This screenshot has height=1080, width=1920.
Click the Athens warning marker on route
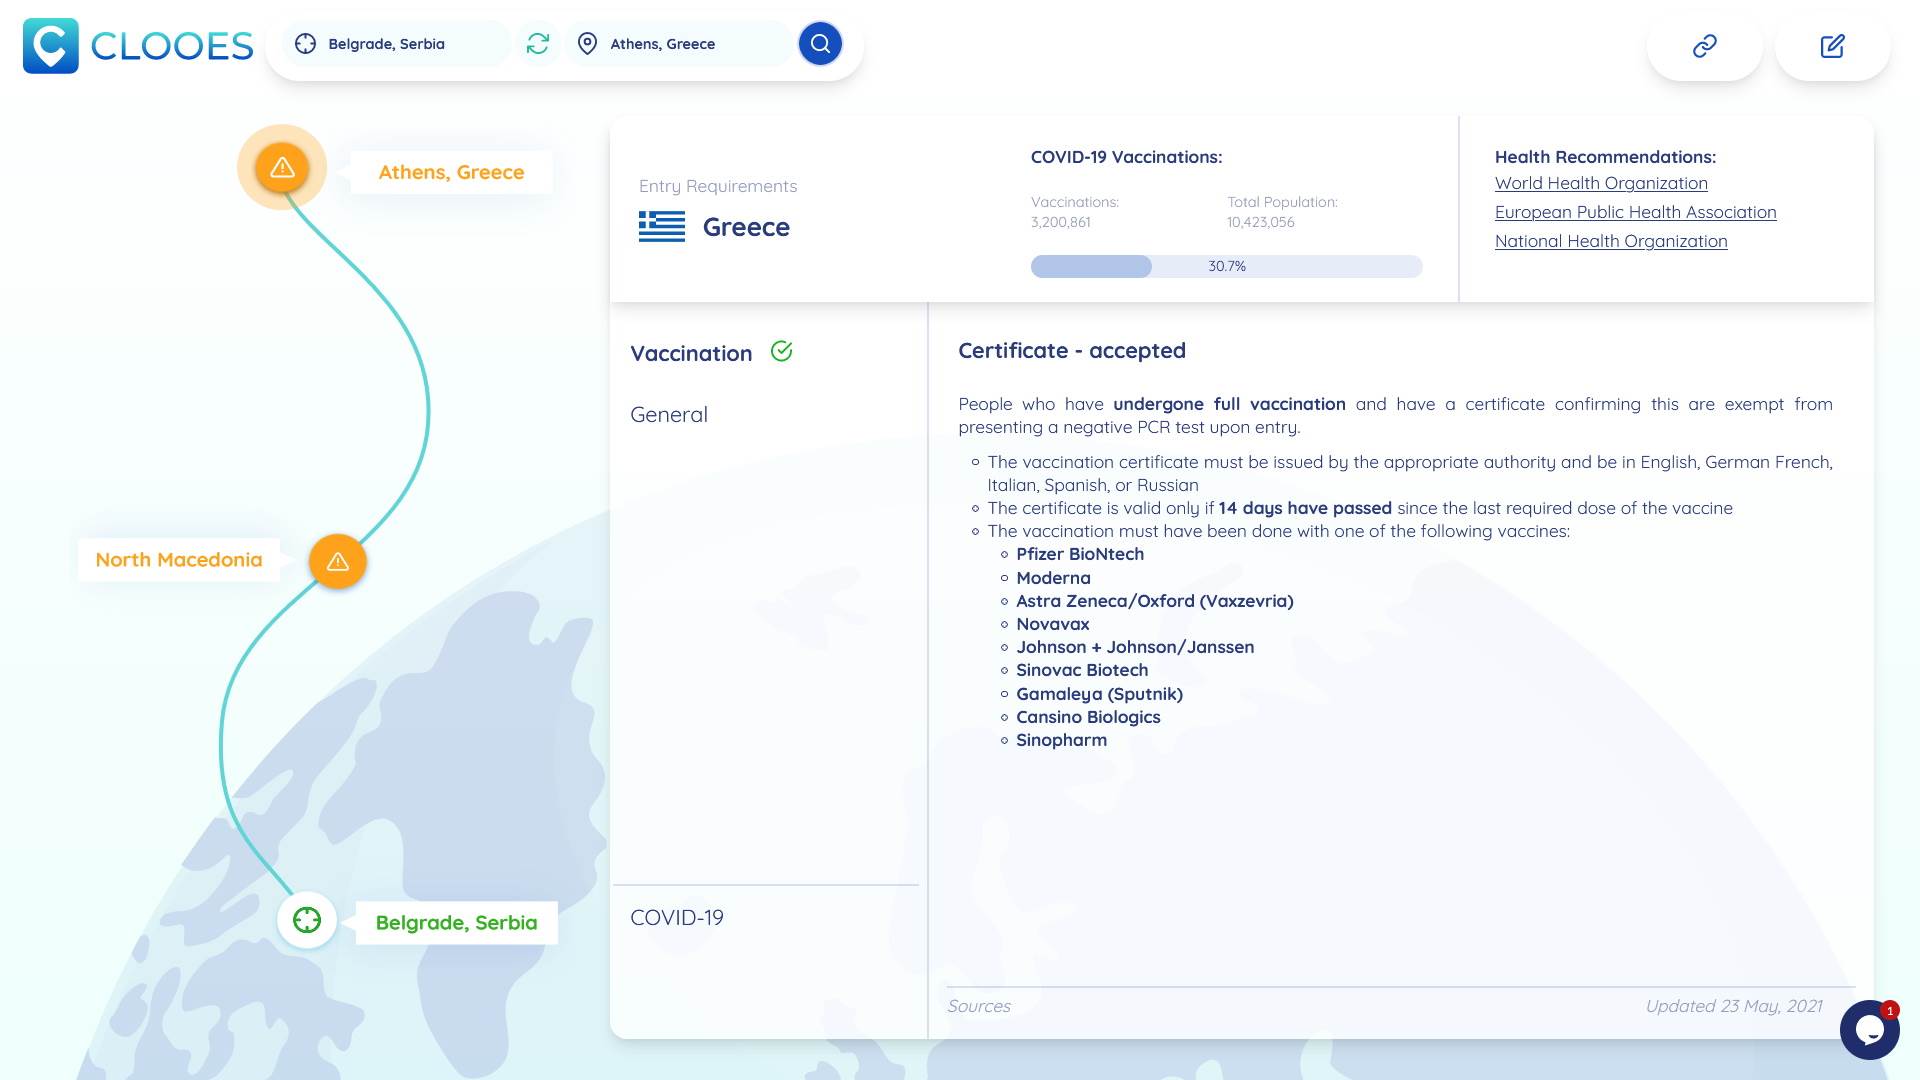tap(282, 167)
